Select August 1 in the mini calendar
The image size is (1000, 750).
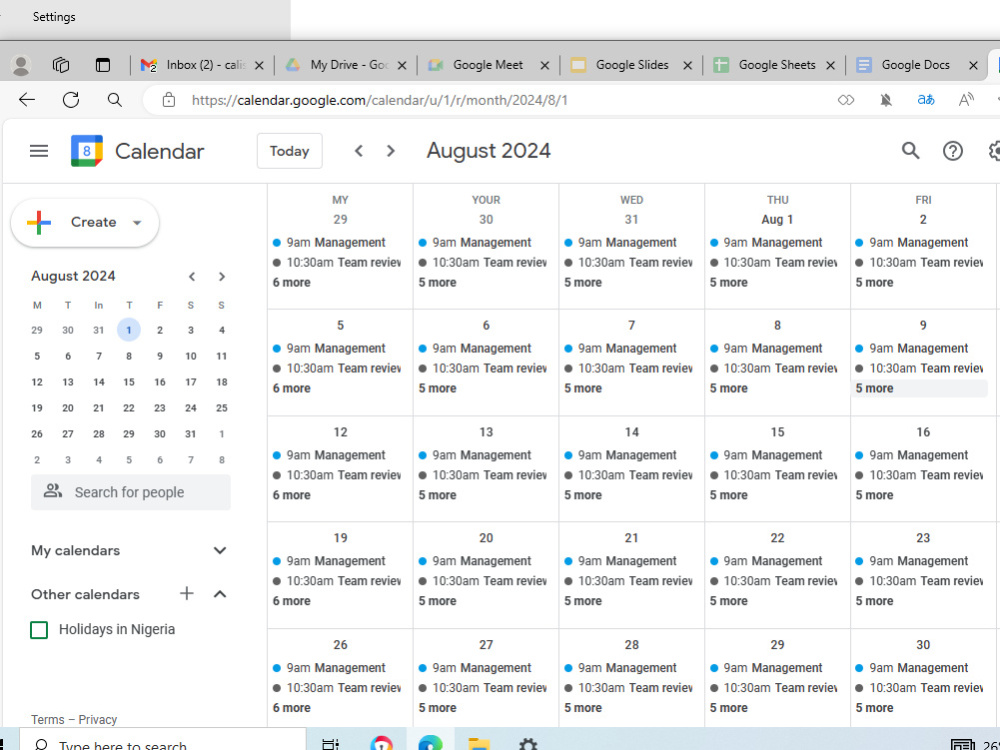(129, 330)
